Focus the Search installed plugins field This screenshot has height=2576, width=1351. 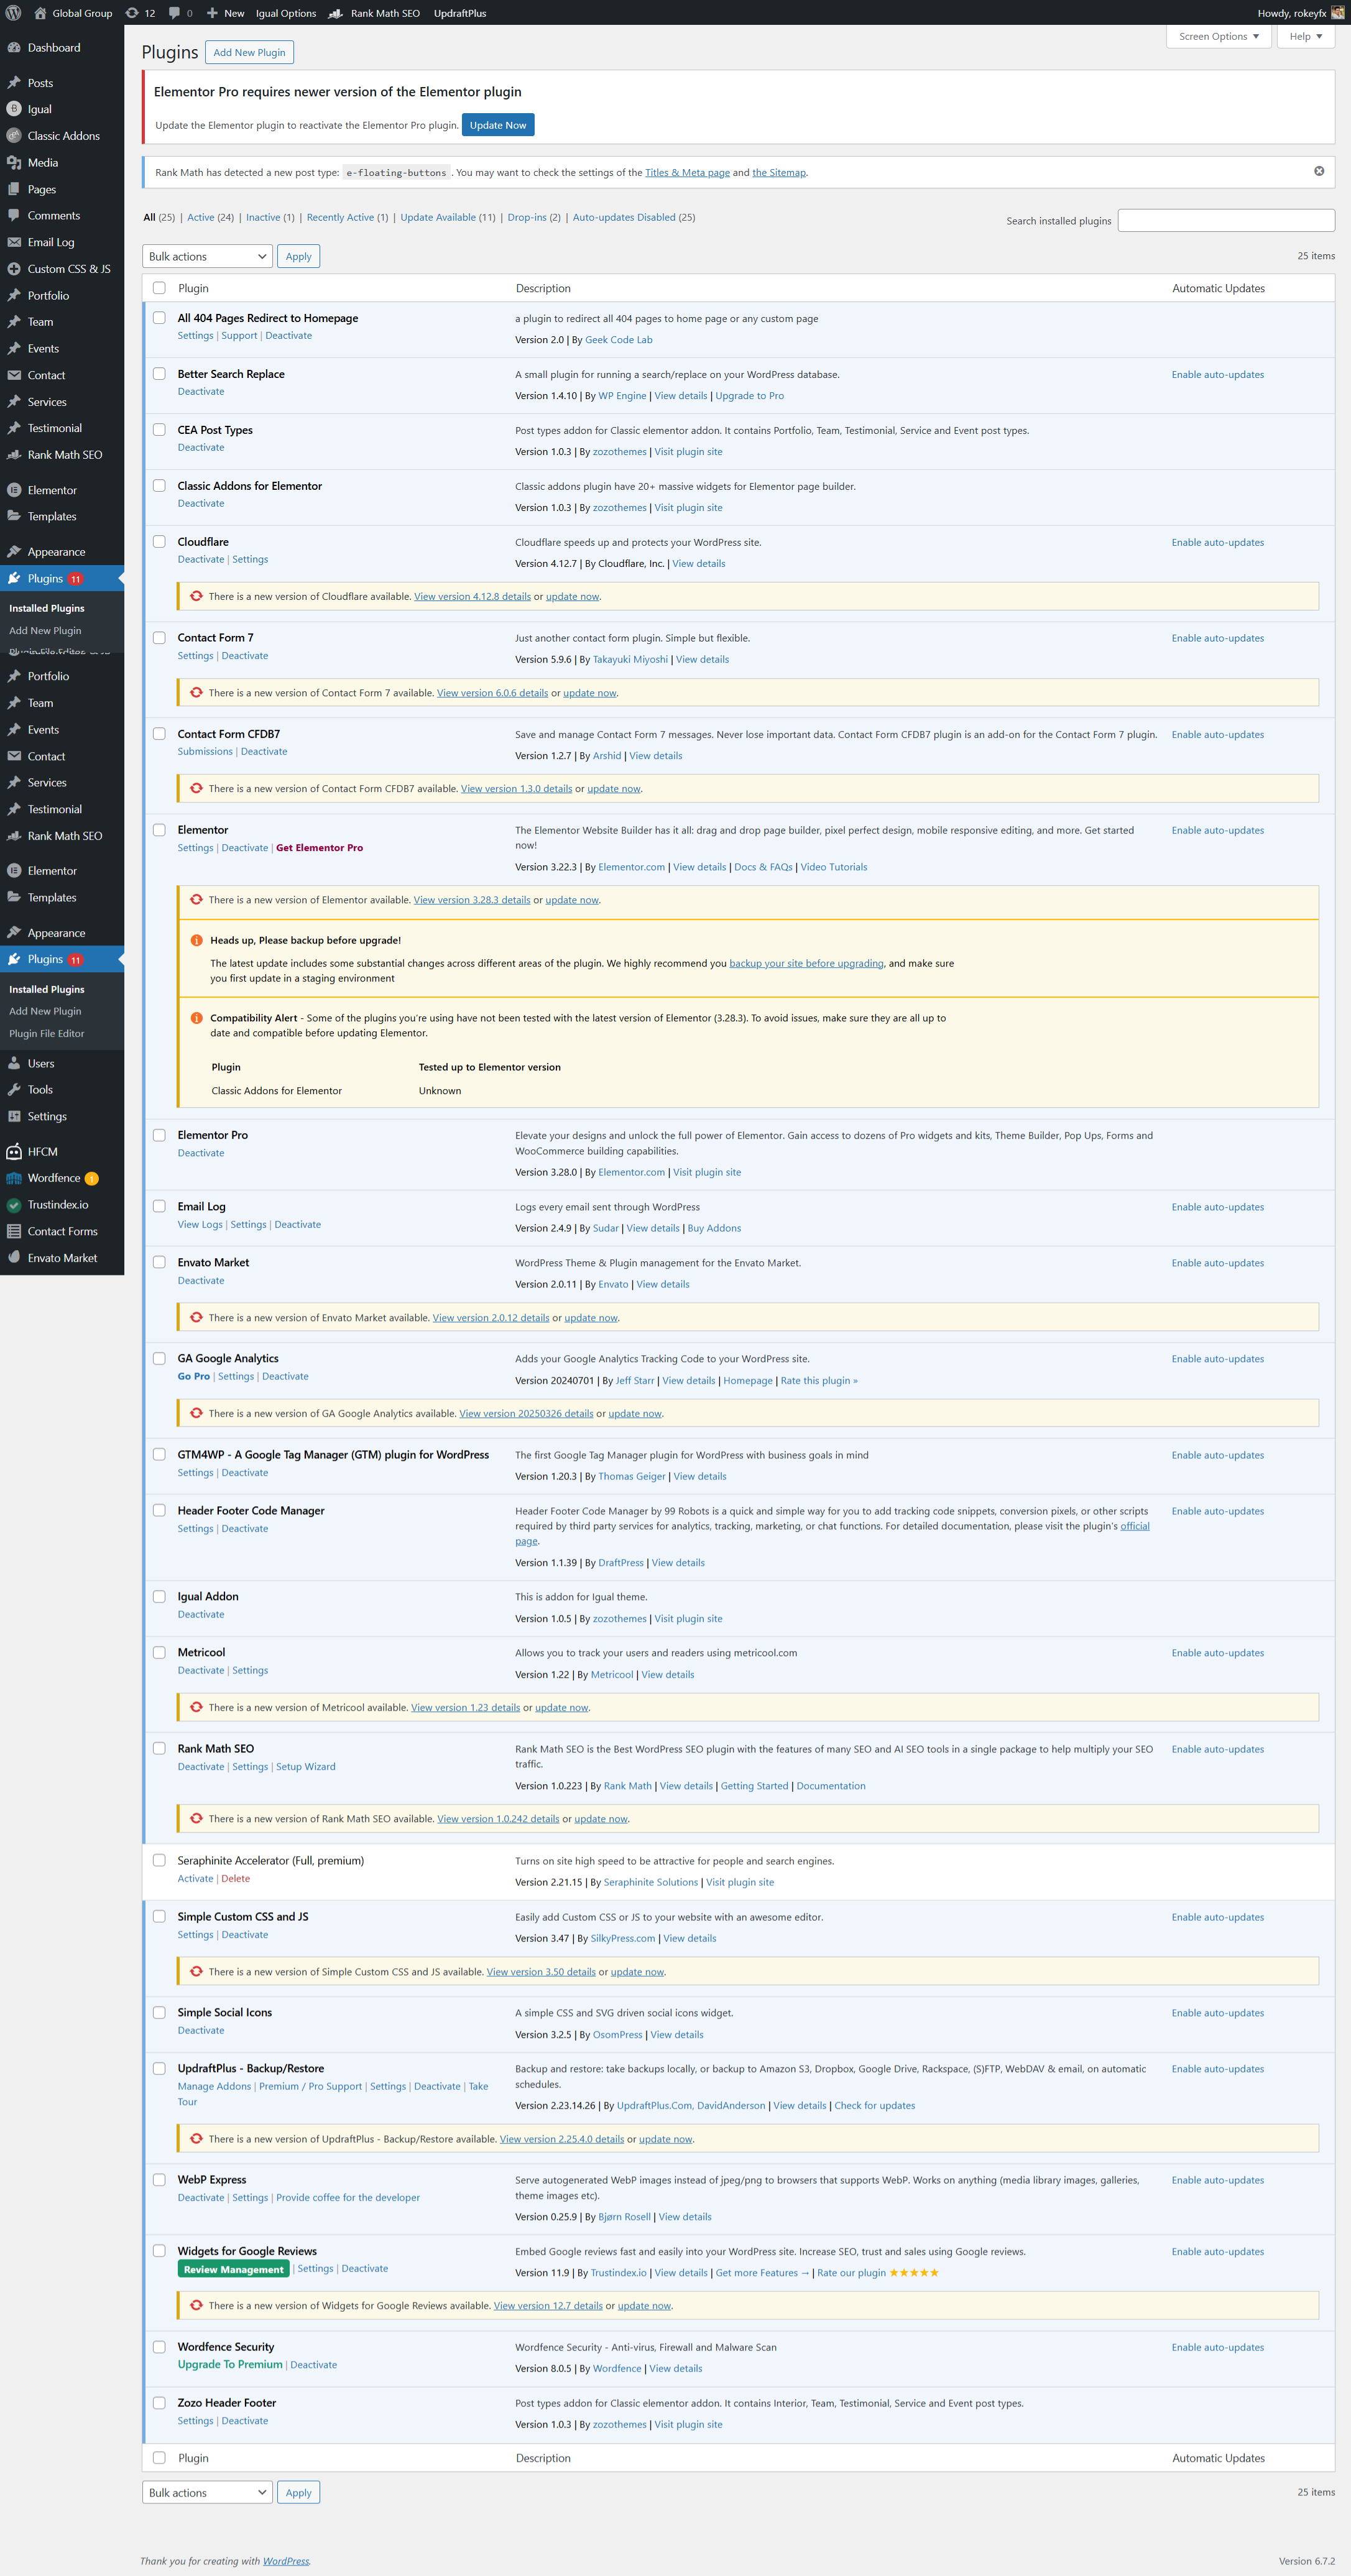(1225, 220)
